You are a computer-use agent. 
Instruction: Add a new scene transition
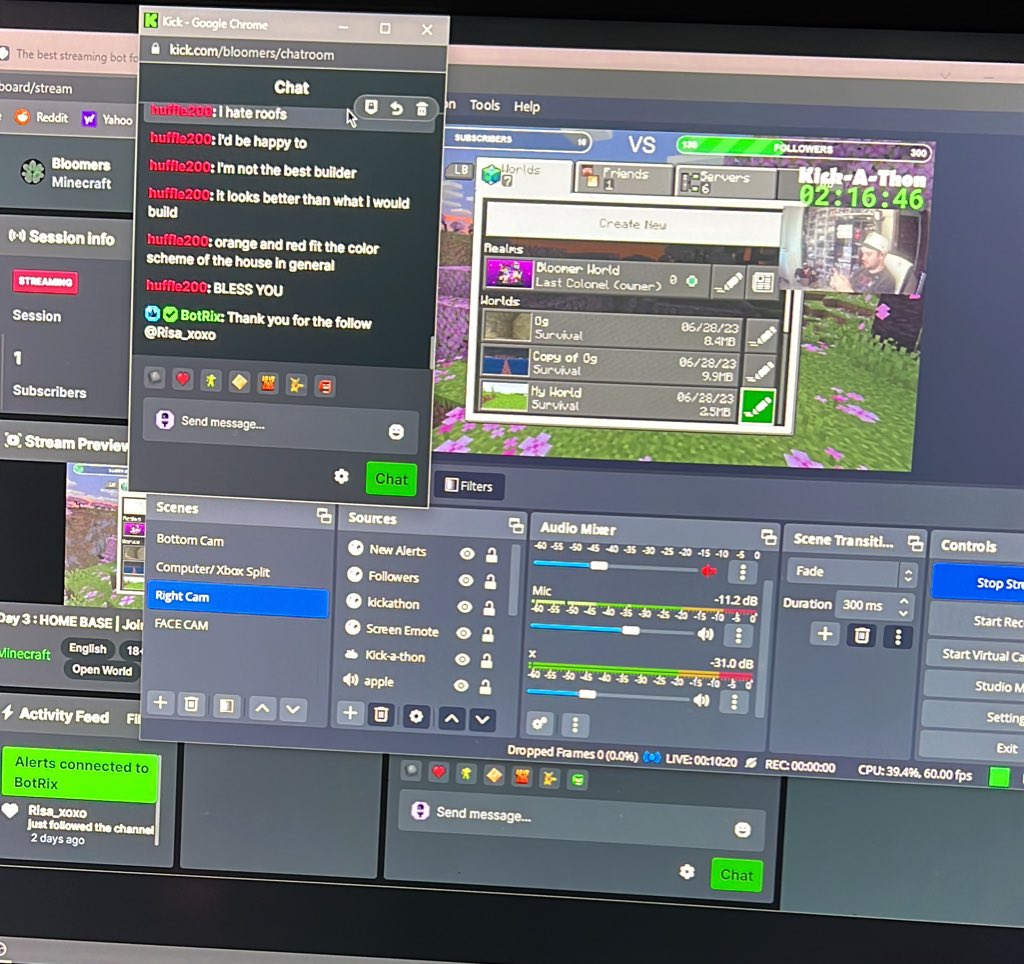(x=825, y=634)
